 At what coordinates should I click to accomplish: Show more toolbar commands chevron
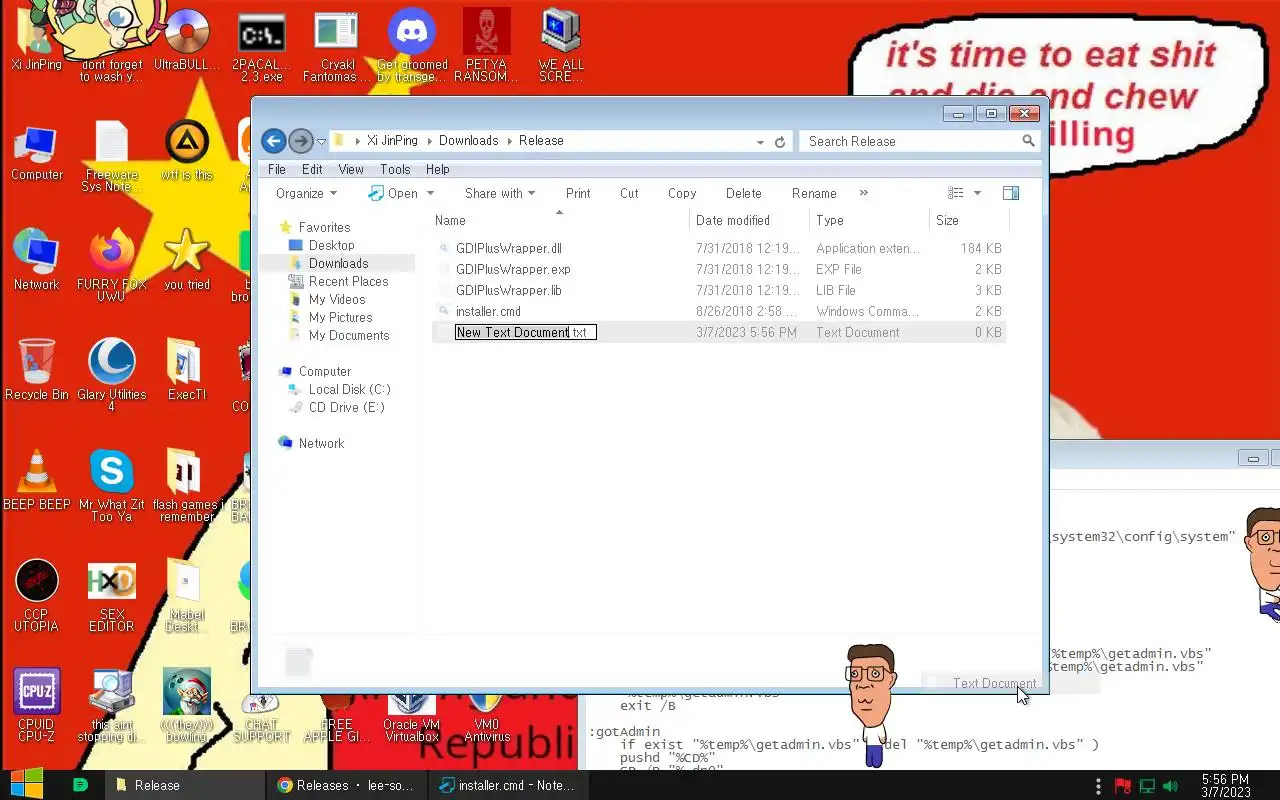pyautogui.click(x=864, y=193)
